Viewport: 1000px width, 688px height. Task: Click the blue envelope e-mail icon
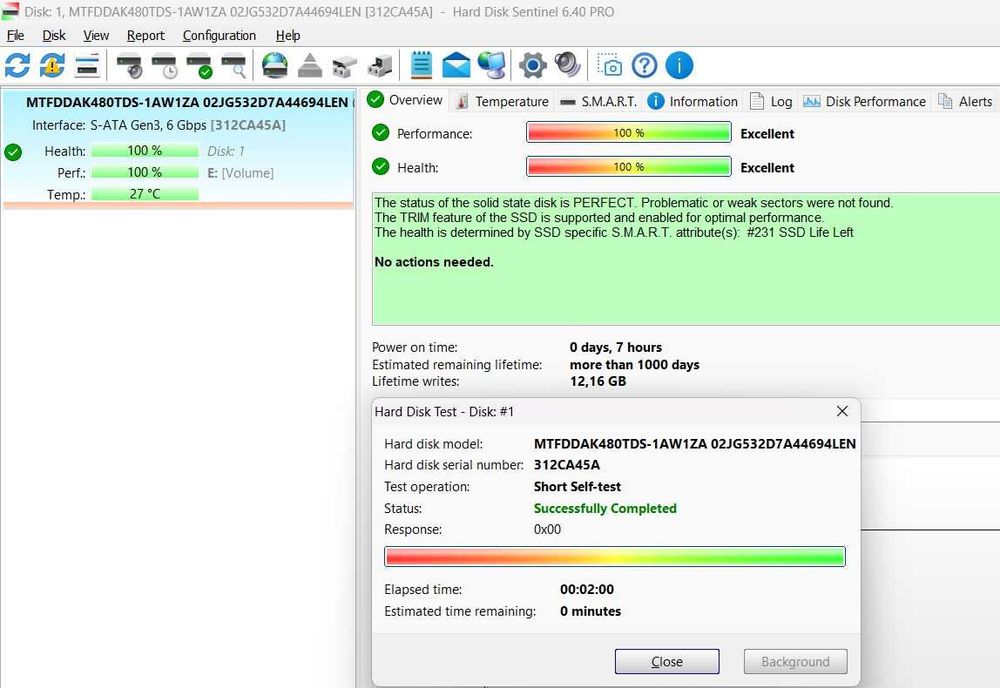pos(456,65)
